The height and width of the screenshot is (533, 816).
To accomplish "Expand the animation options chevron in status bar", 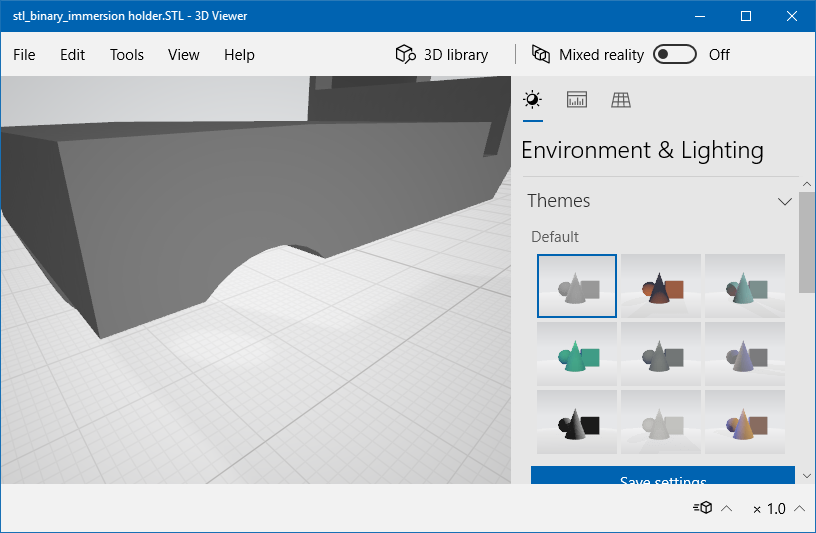I will click(727, 509).
